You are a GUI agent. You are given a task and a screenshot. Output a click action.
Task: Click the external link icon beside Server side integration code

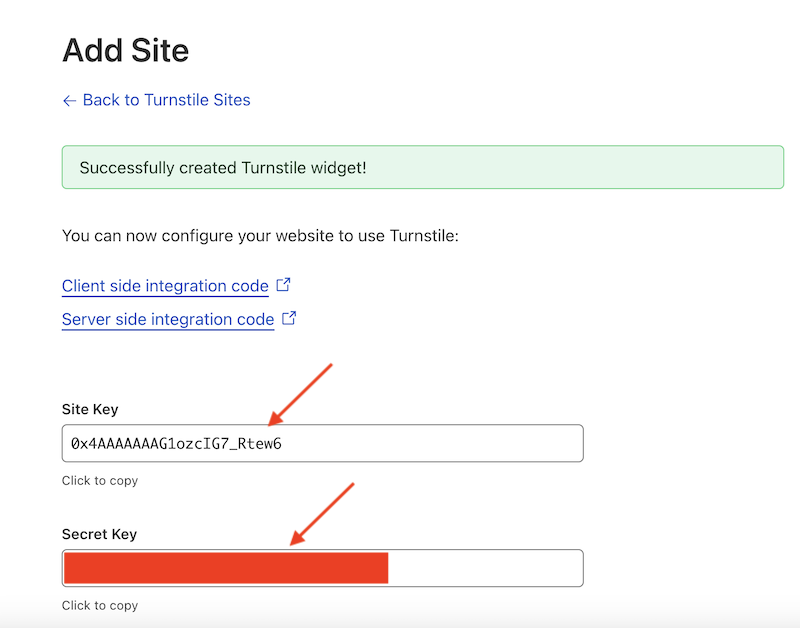coord(288,319)
